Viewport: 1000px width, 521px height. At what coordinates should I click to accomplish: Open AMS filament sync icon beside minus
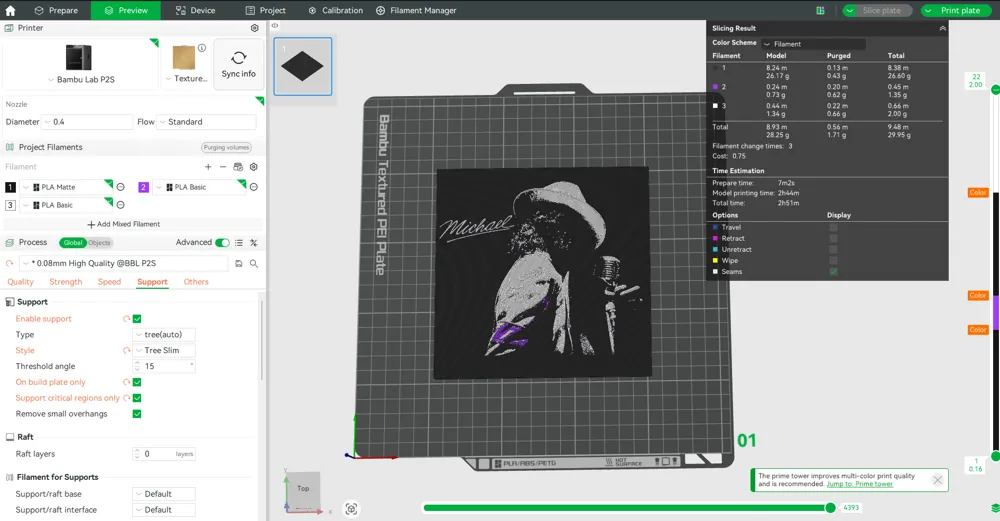(x=238, y=167)
